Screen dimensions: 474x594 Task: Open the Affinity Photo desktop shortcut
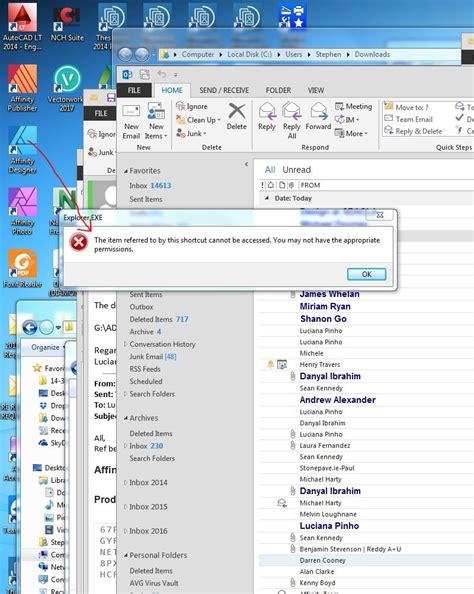click(22, 211)
